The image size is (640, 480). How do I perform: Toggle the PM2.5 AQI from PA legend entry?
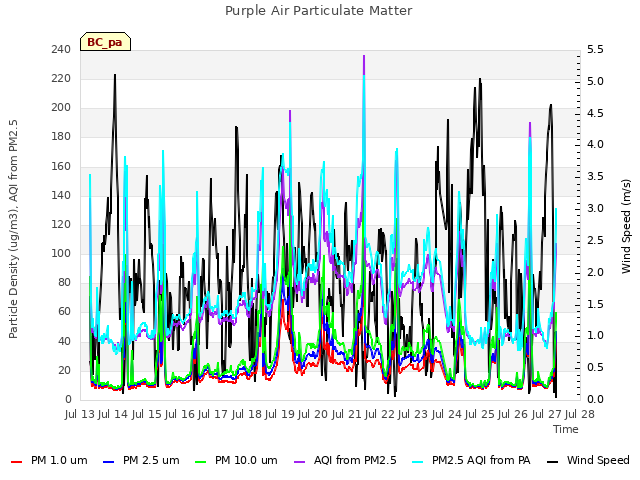pyautogui.click(x=471, y=461)
